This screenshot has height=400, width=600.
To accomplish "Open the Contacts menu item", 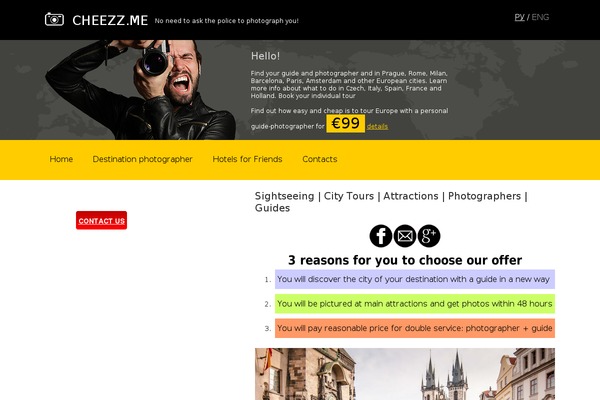I will 320,159.
